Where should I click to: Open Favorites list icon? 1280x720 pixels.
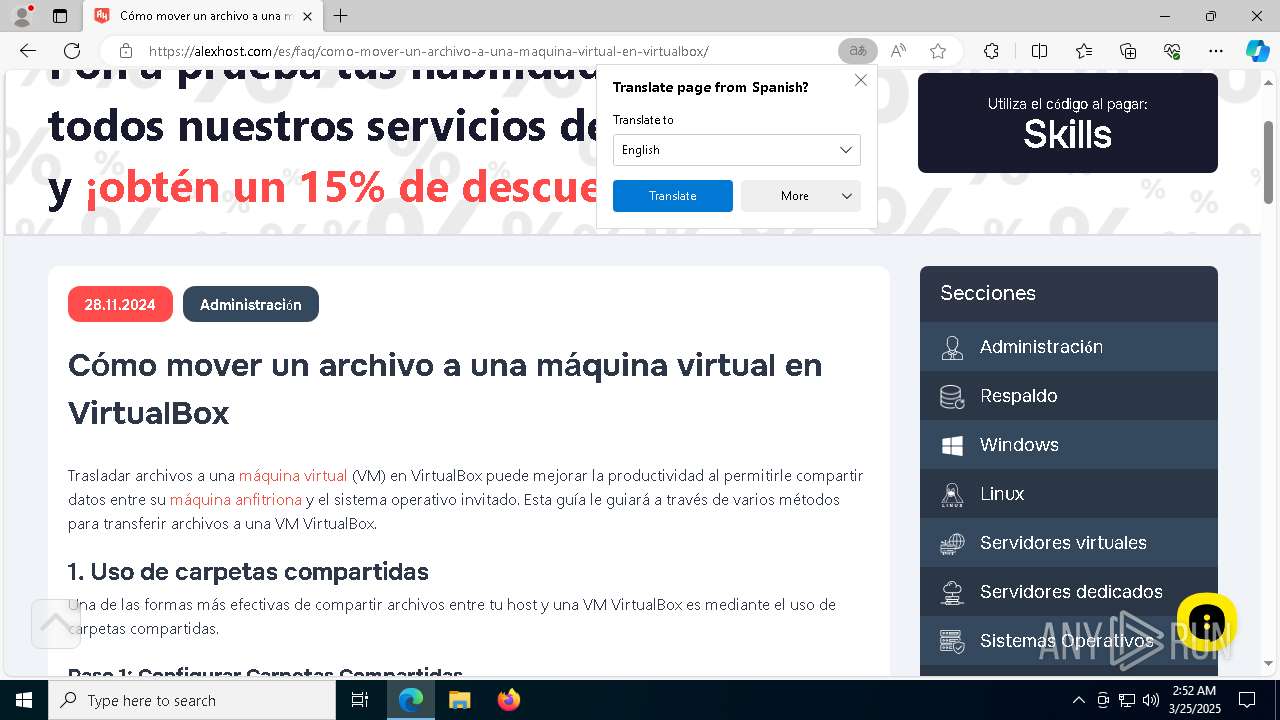[1084, 51]
